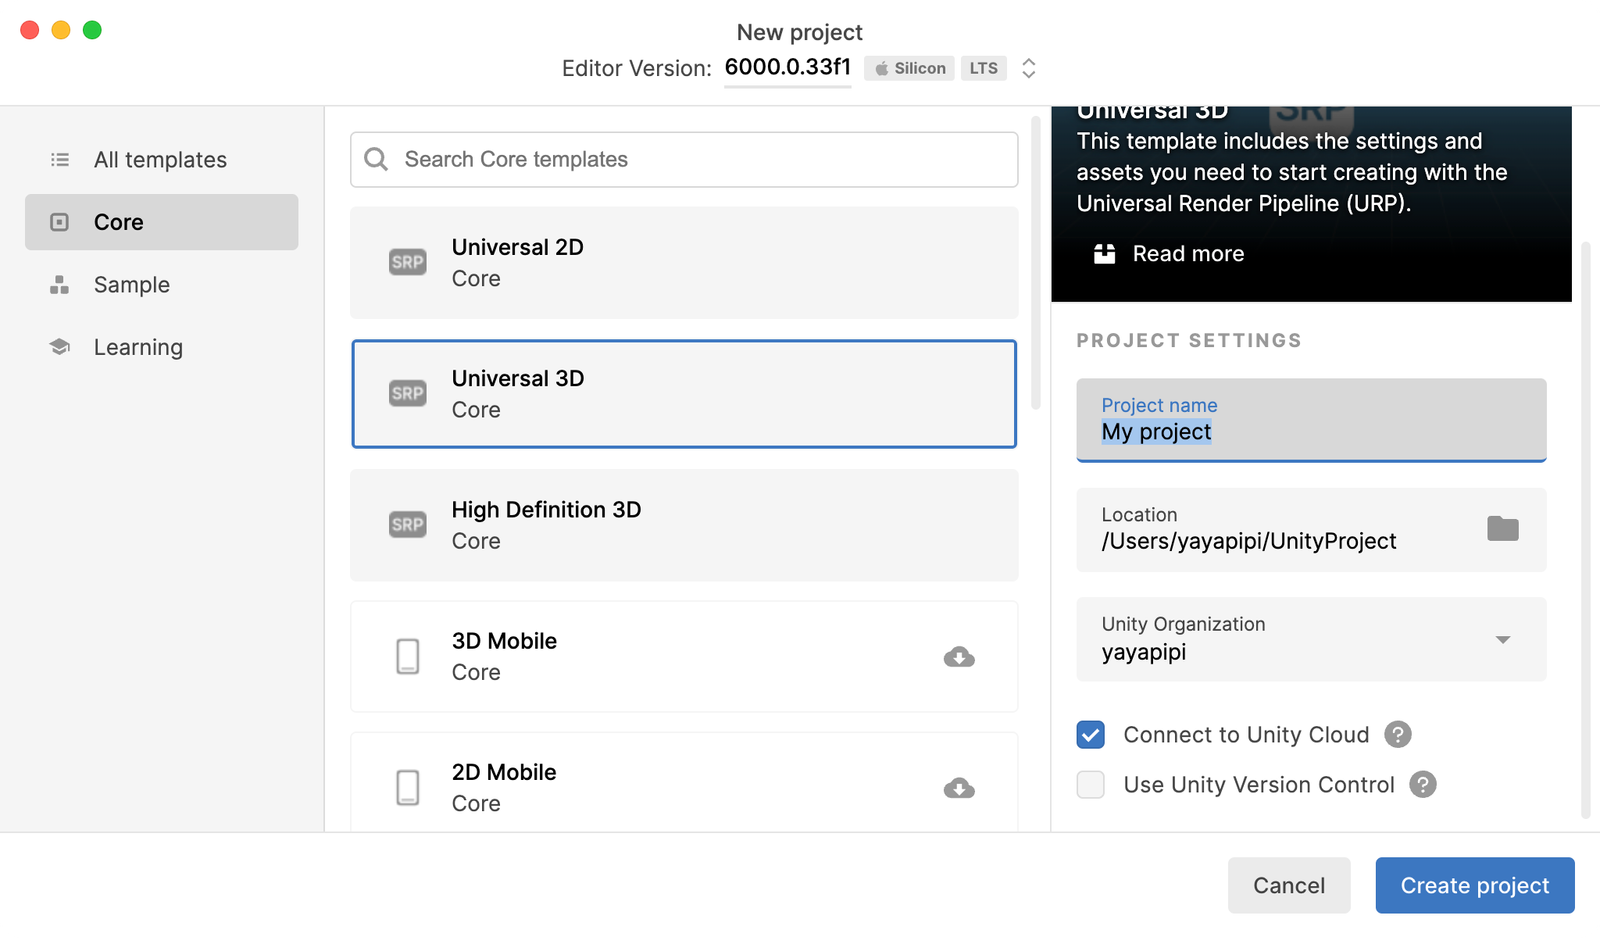Click the magnifier icon in the search box
The height and width of the screenshot is (938, 1600).
click(376, 160)
